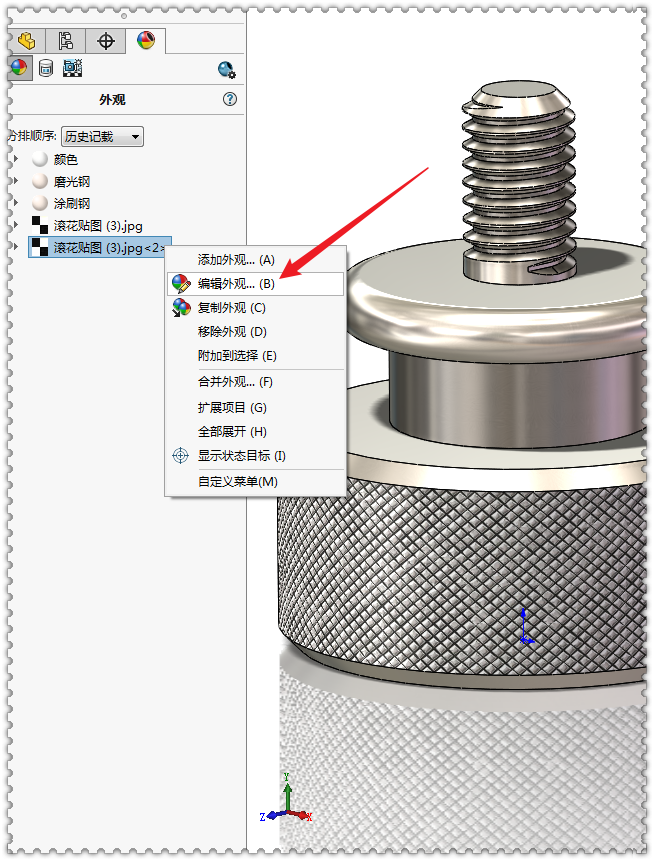Open scene, lights and cameras view icon
Image resolution: width=654 pixels, height=861 pixels.
[x=72, y=68]
